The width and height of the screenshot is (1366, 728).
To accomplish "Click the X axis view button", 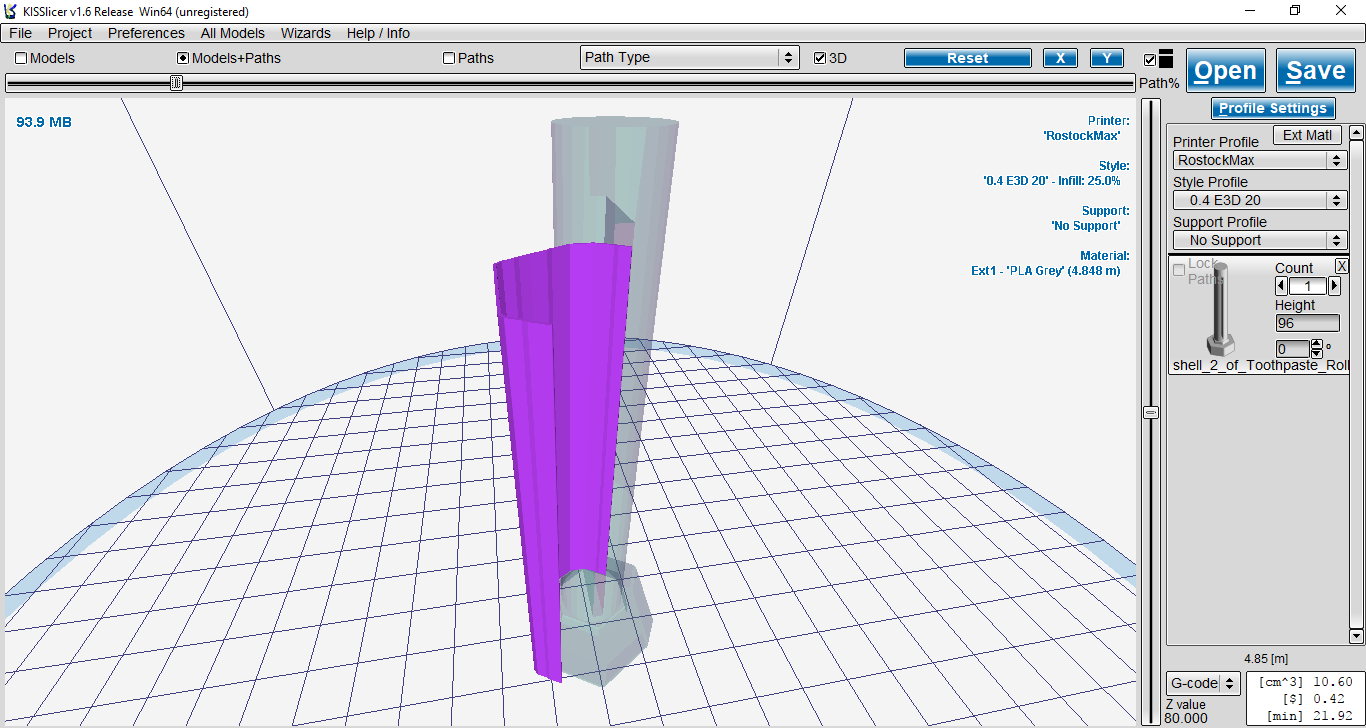I will 1060,58.
